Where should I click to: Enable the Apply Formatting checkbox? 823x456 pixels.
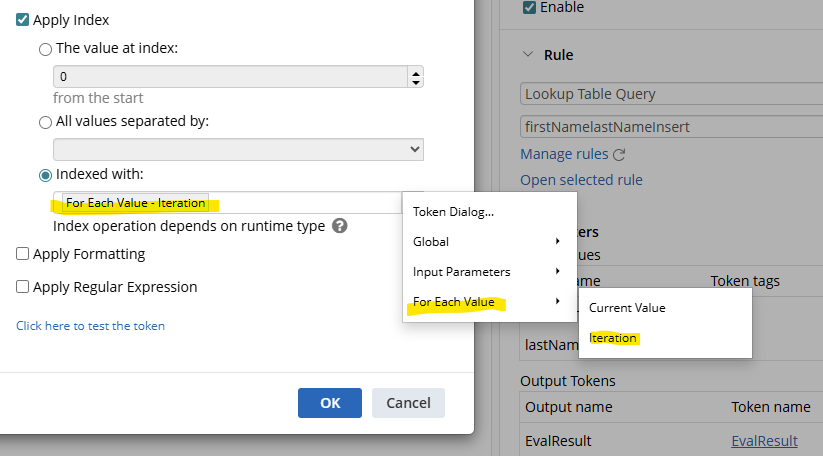coord(23,254)
